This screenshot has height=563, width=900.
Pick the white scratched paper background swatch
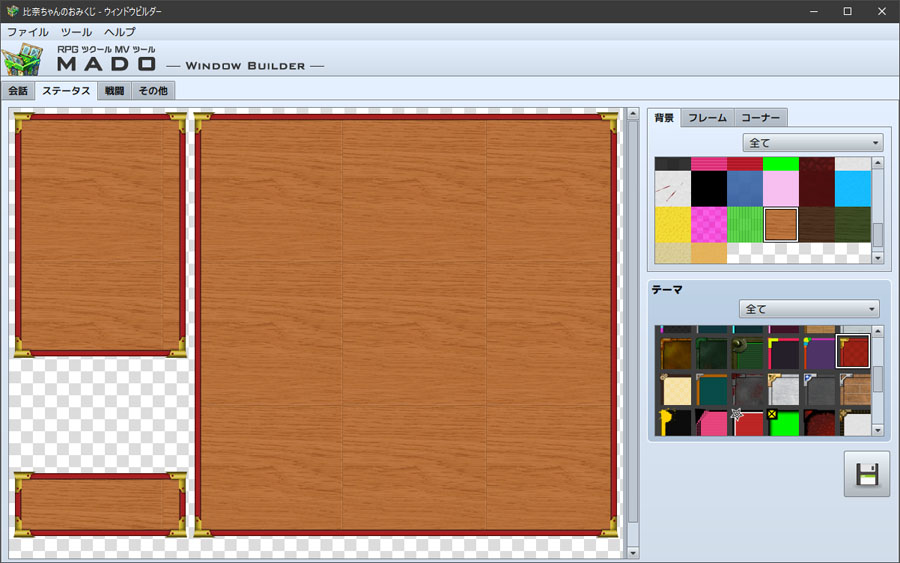(x=673, y=189)
